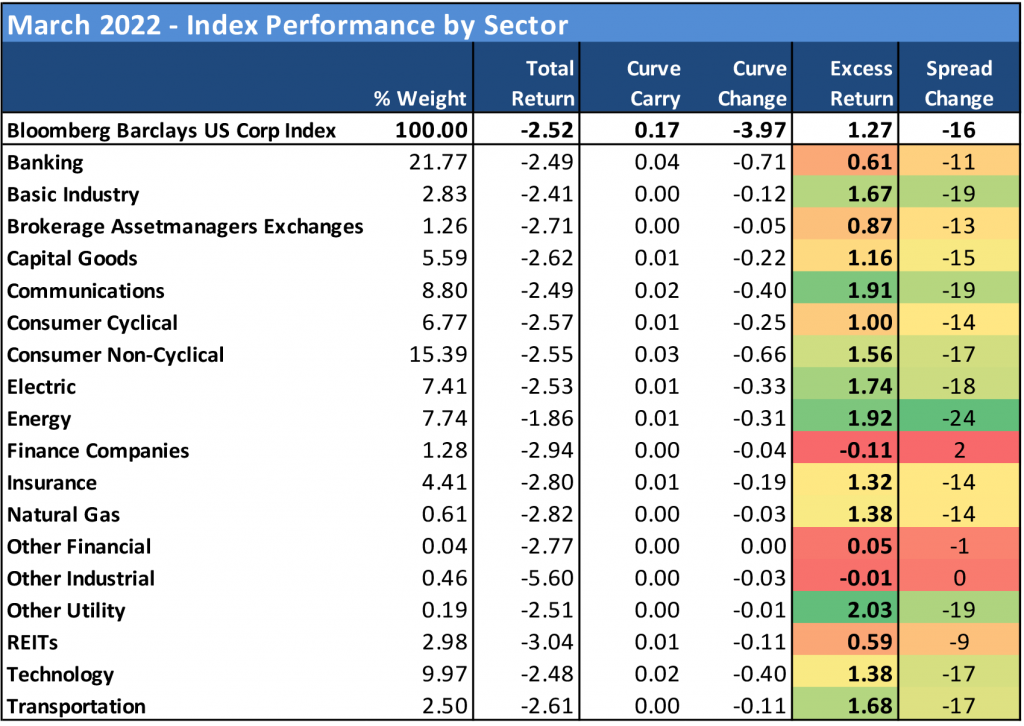Click the 'Banking' sector row label
The image size is (1024, 726).
[45, 162]
